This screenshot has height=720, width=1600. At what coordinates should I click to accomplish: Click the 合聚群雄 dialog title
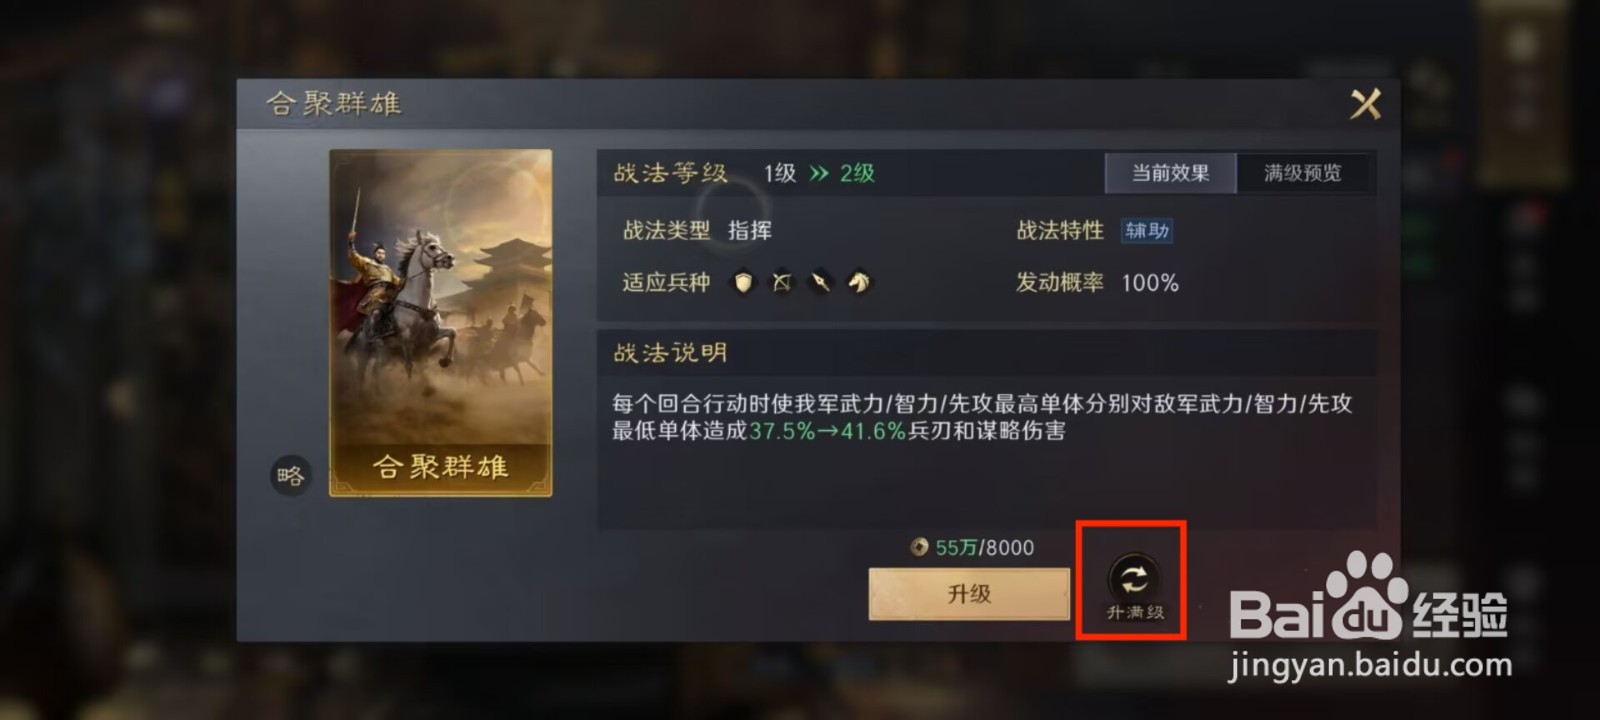point(334,103)
